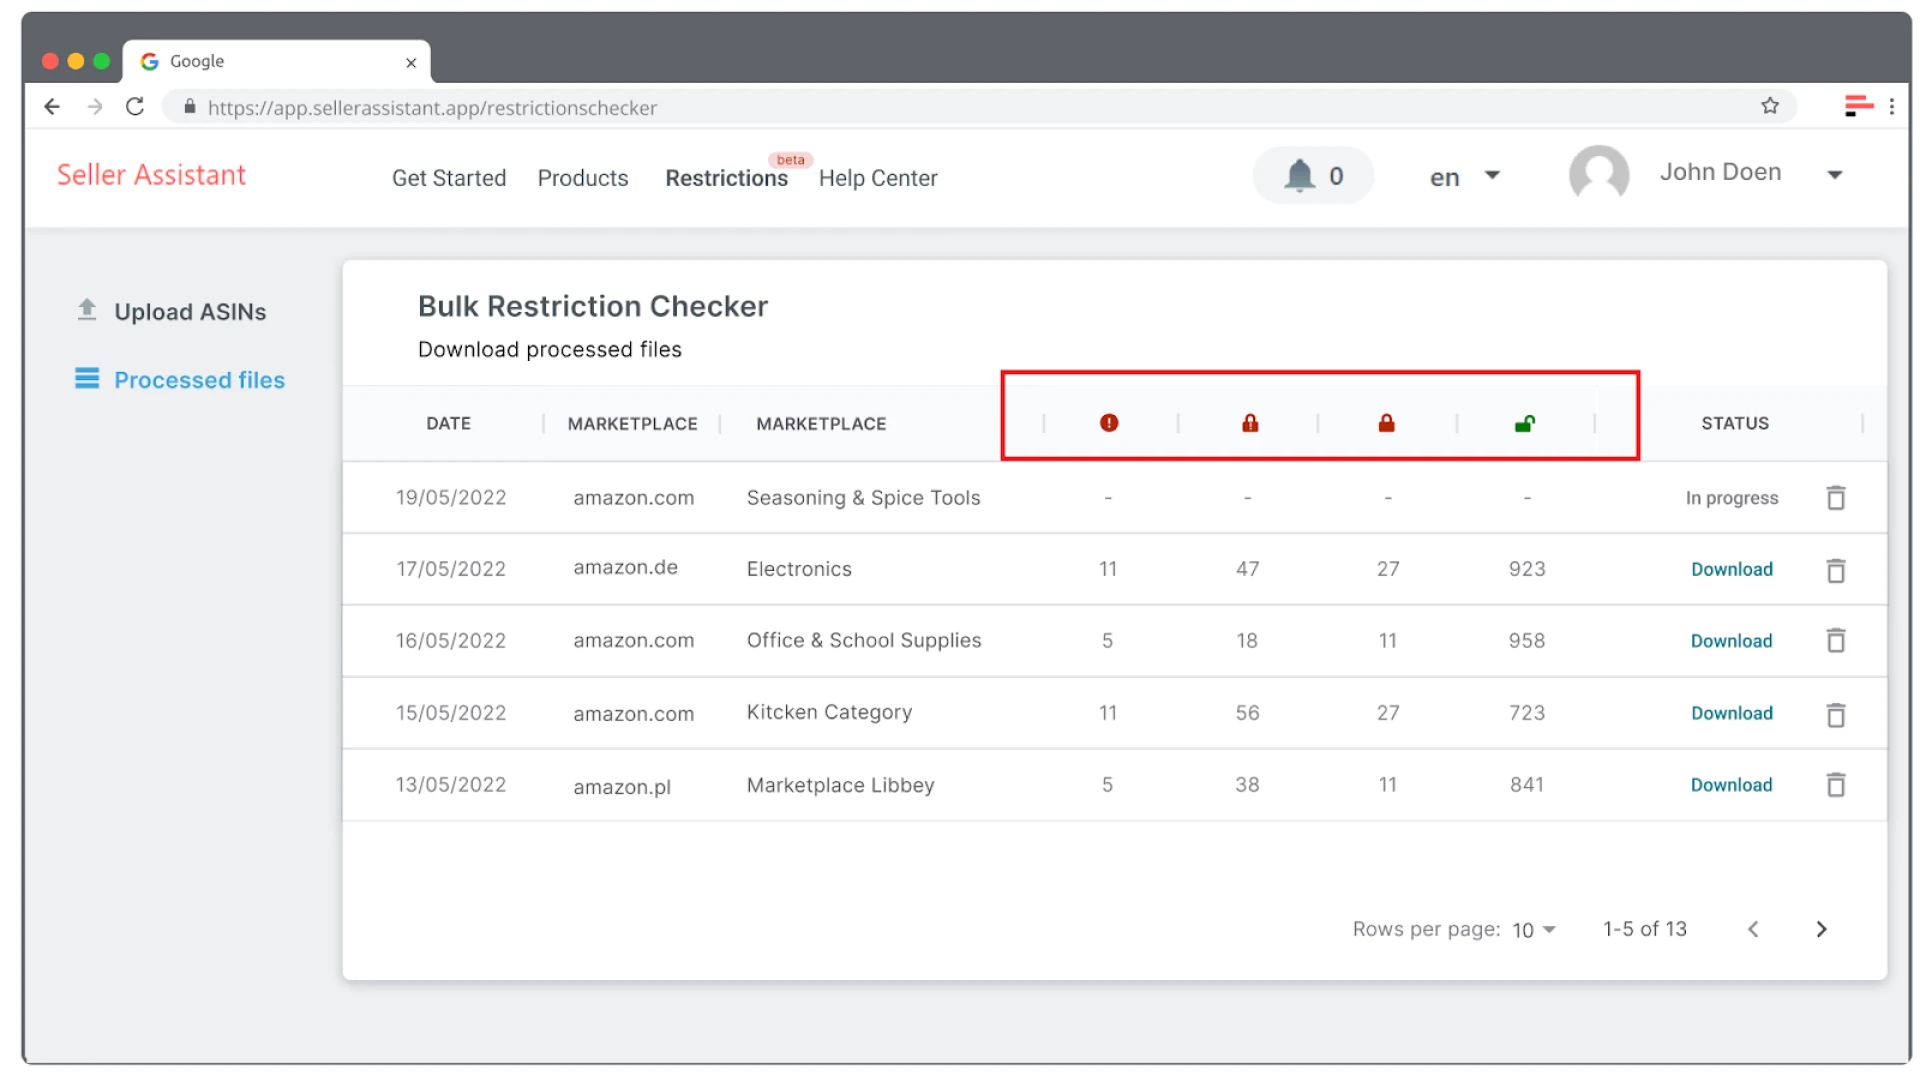
Task: Click the second red lock column icon
Action: pyautogui.click(x=1387, y=422)
